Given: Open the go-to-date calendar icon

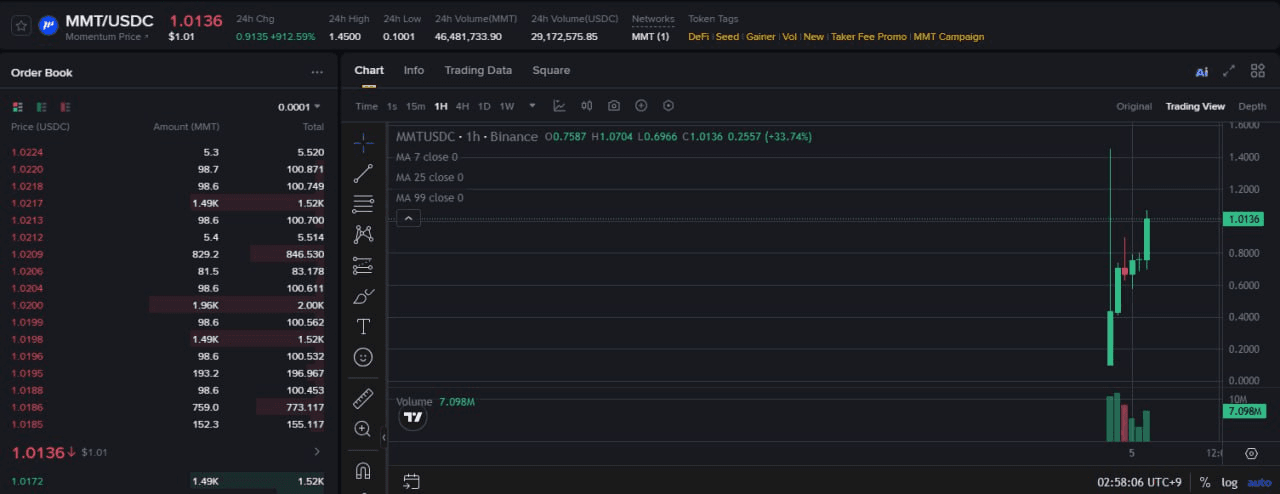Looking at the screenshot, I should [x=411, y=482].
